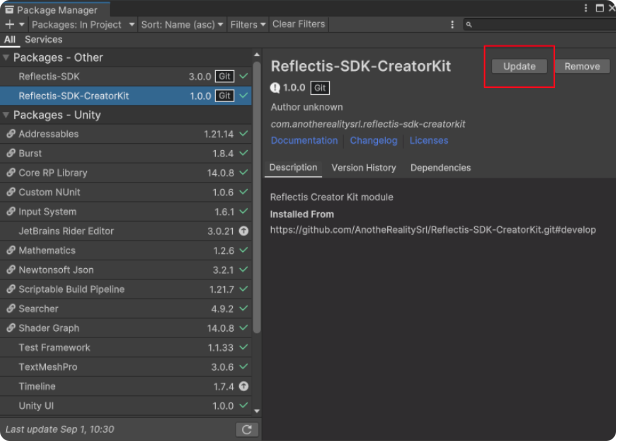Click the plus add-package icon
Image resolution: width=617 pixels, height=441 pixels.
[x=9, y=24]
